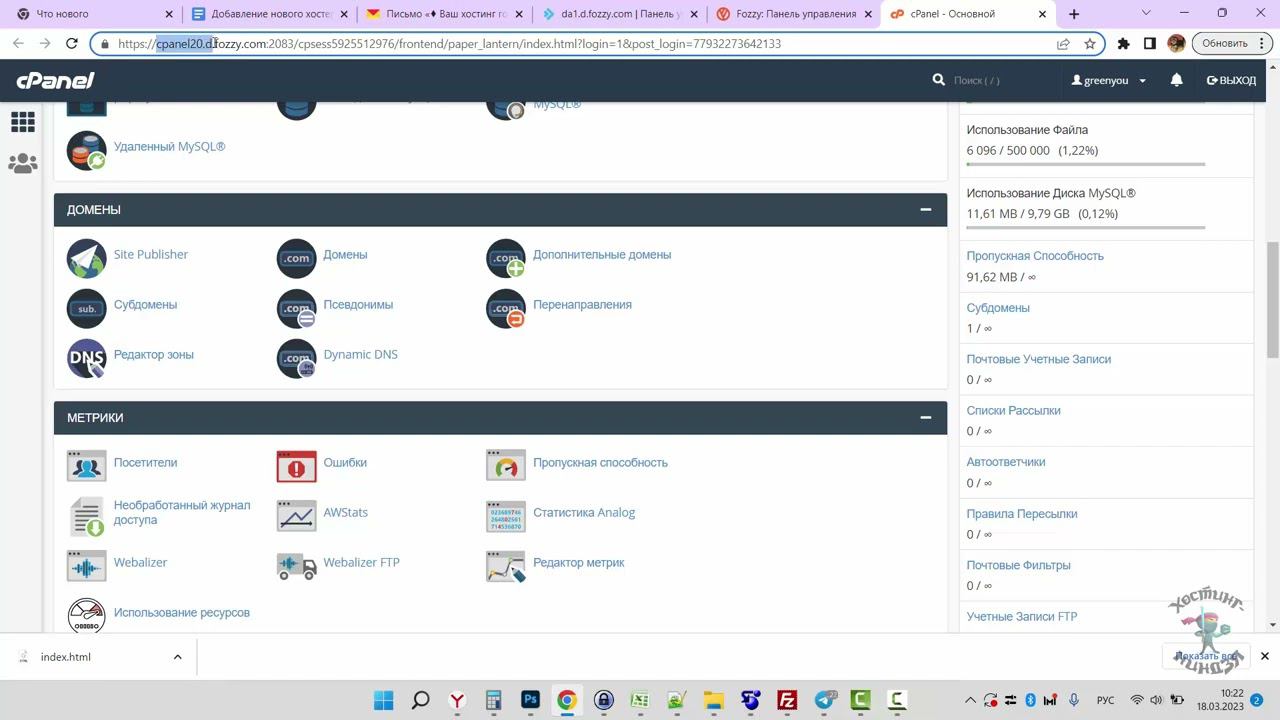Viewport: 1280px width, 720px height.
Task: Open 'Почтовые Учетные Записи' sidebar link
Action: 1039,359
